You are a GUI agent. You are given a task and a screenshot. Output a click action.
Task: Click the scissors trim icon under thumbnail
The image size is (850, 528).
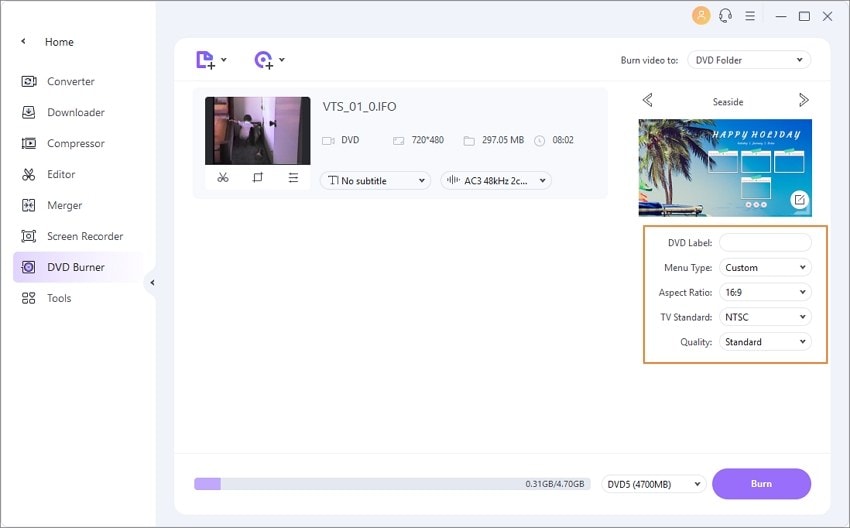tap(223, 177)
